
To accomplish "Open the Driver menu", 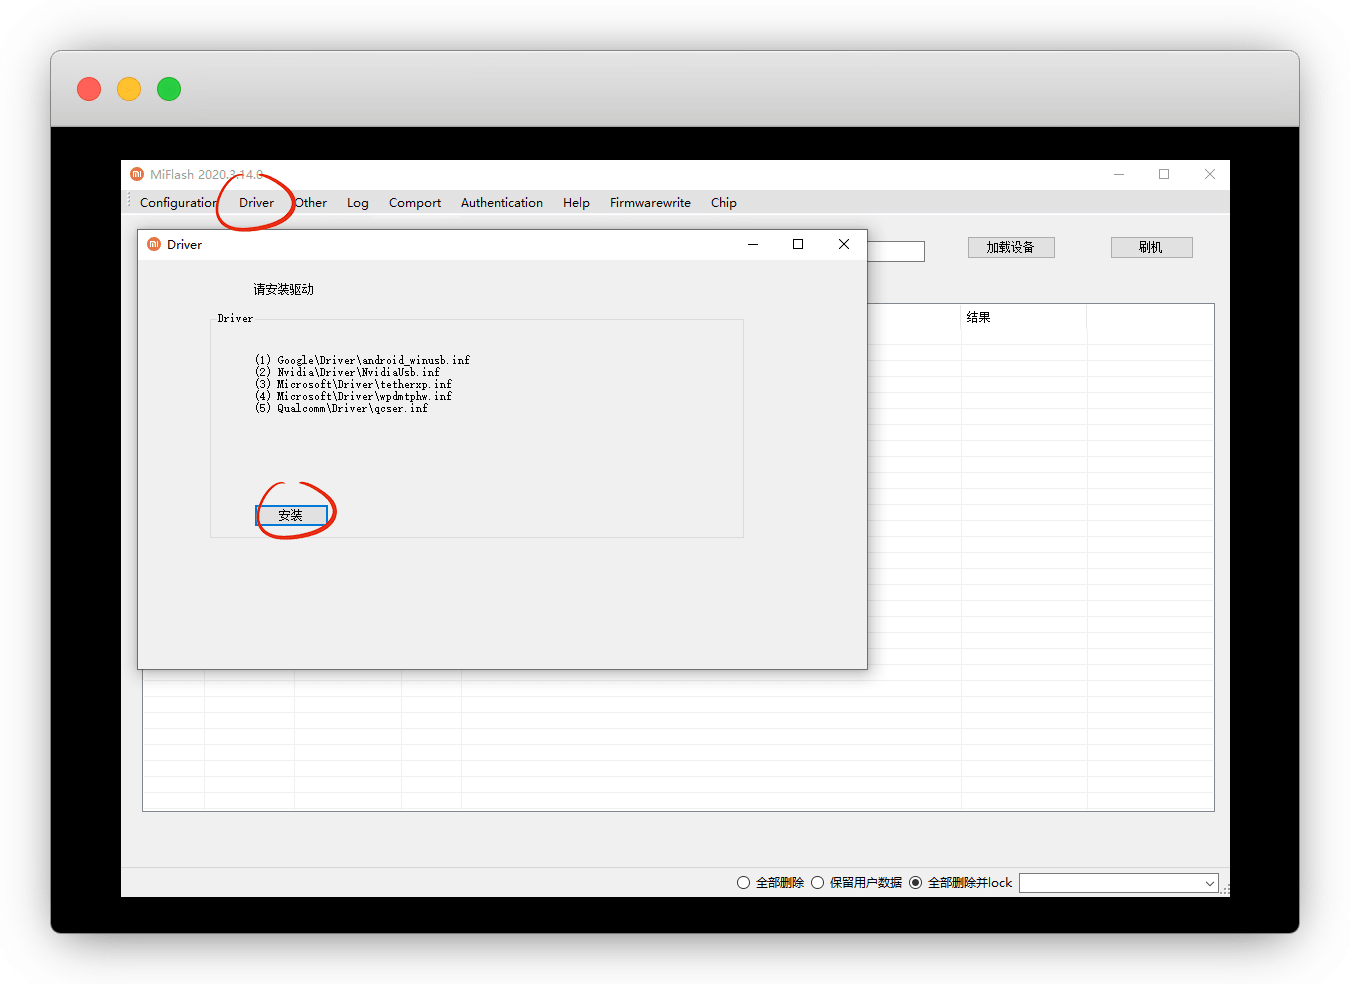I will coord(256,202).
